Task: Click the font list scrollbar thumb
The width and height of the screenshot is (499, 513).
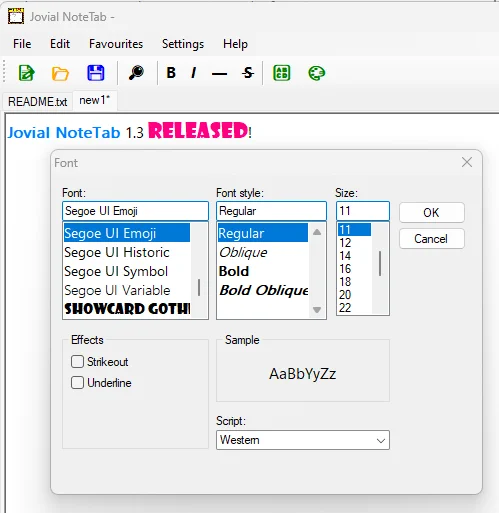Action: click(x=199, y=287)
